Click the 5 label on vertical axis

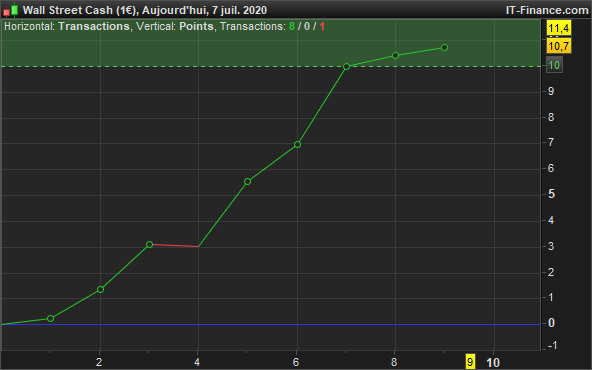pyautogui.click(x=552, y=194)
